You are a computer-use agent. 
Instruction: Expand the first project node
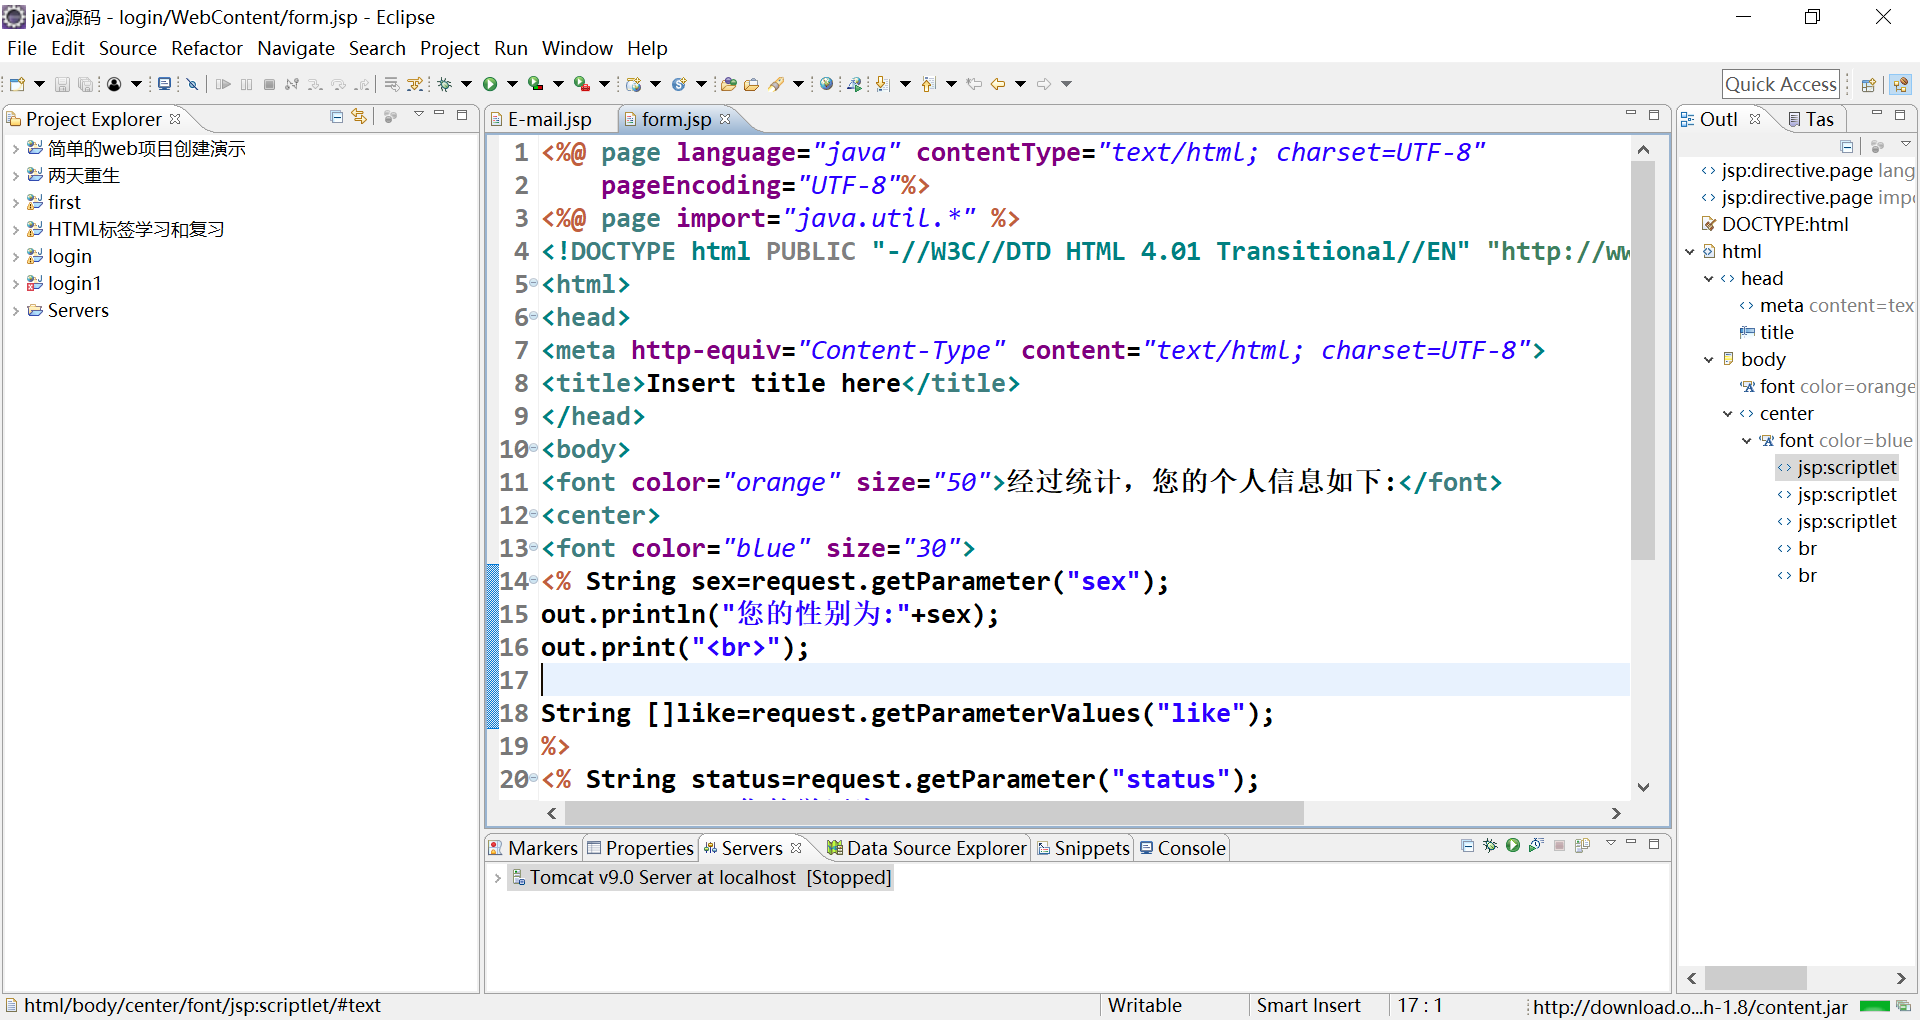click(x=15, y=203)
